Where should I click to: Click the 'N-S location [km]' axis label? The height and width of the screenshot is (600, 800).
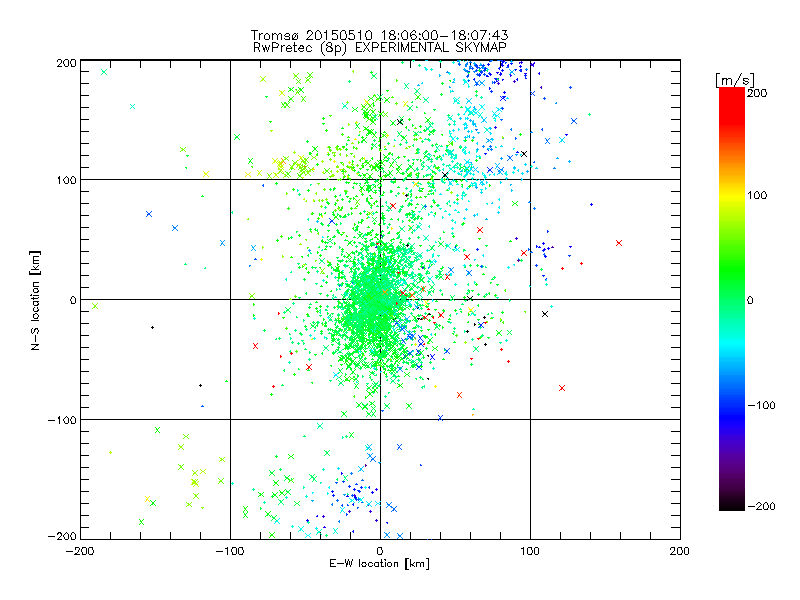point(35,300)
